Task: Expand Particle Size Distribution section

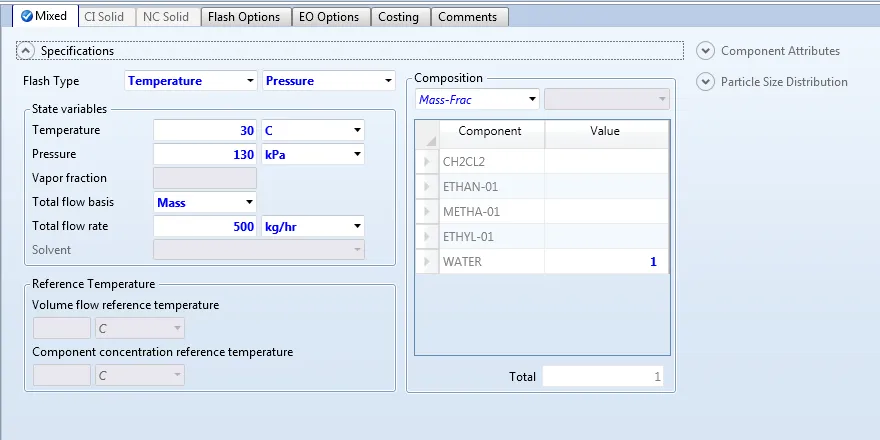Action: point(706,82)
